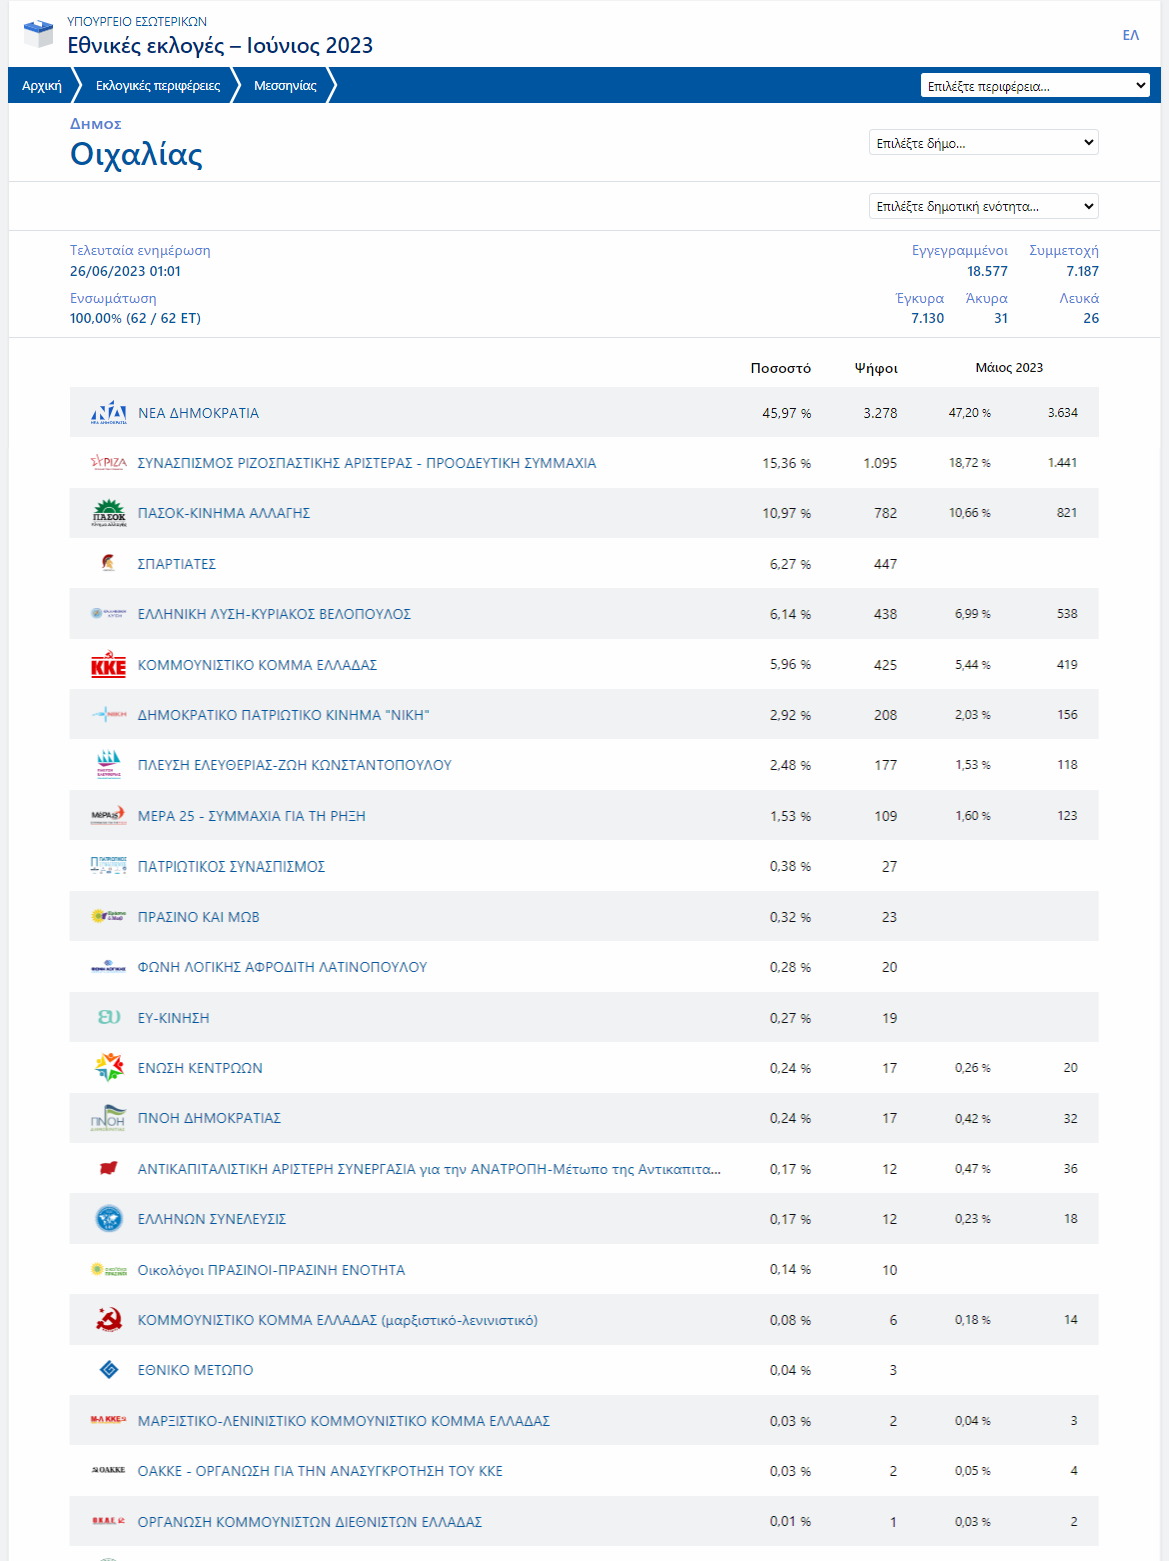Open ΜΕΡΑ 25 - ΣΥΜΜΑΧΙΑ ΓΙΑ ΤΗ ΡΗΞΗ link
The width and height of the screenshot is (1169, 1561).
252,816
